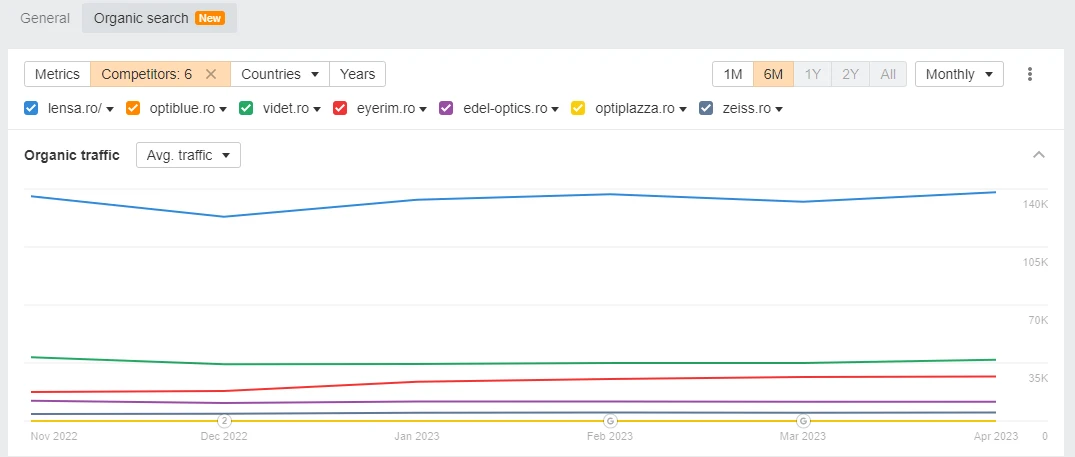Disable the edel-optics.ro checkbox

click(446, 108)
